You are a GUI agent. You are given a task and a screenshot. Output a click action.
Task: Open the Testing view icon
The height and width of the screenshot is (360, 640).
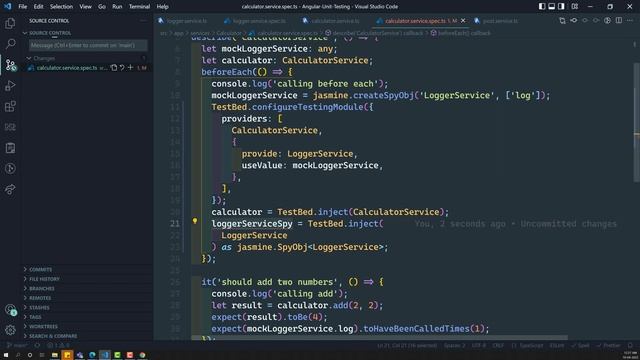10,148
